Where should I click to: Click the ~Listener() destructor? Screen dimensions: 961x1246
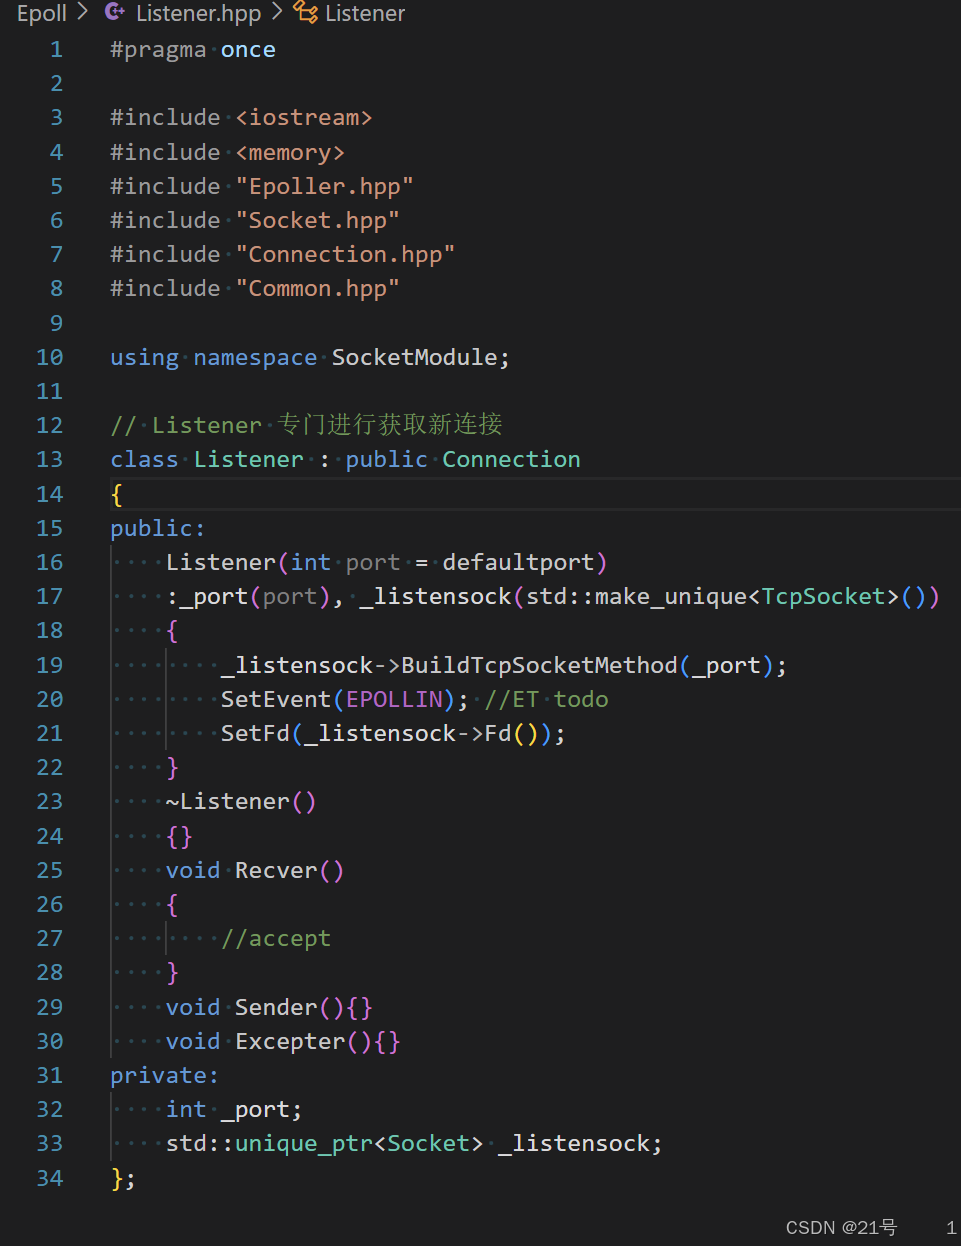[x=241, y=802]
